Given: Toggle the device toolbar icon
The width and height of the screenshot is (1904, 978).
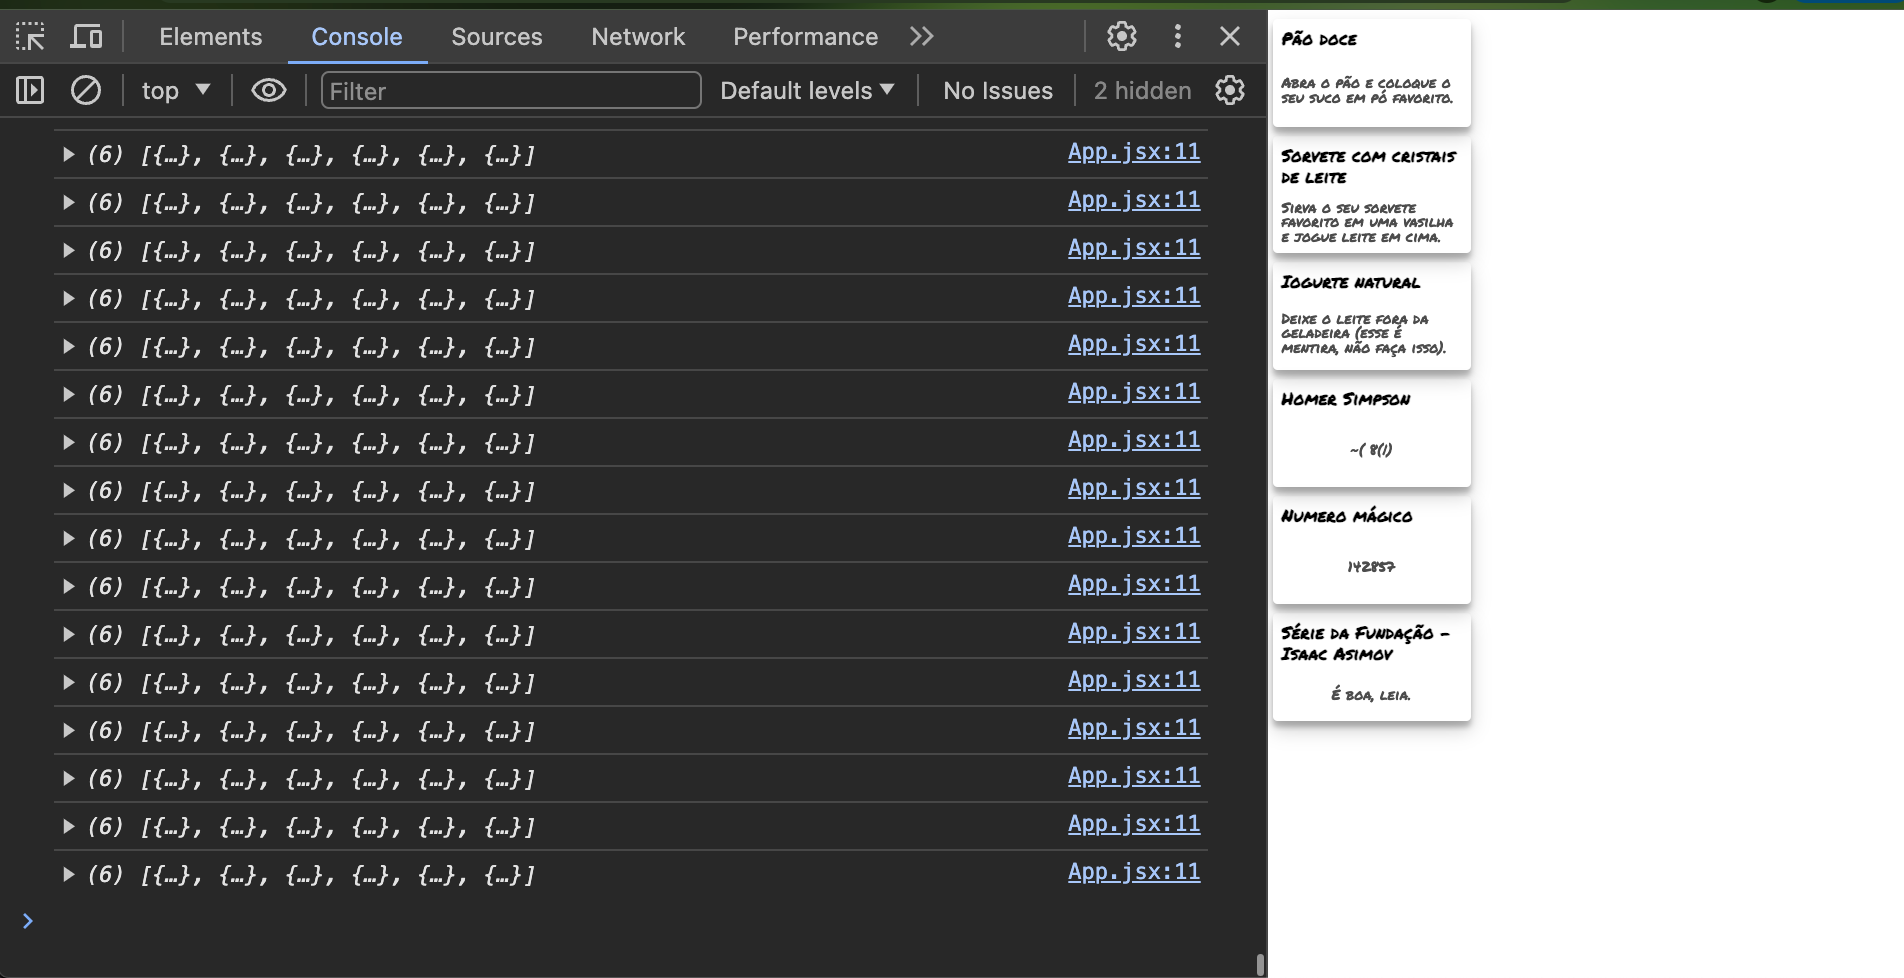Looking at the screenshot, I should (87, 37).
